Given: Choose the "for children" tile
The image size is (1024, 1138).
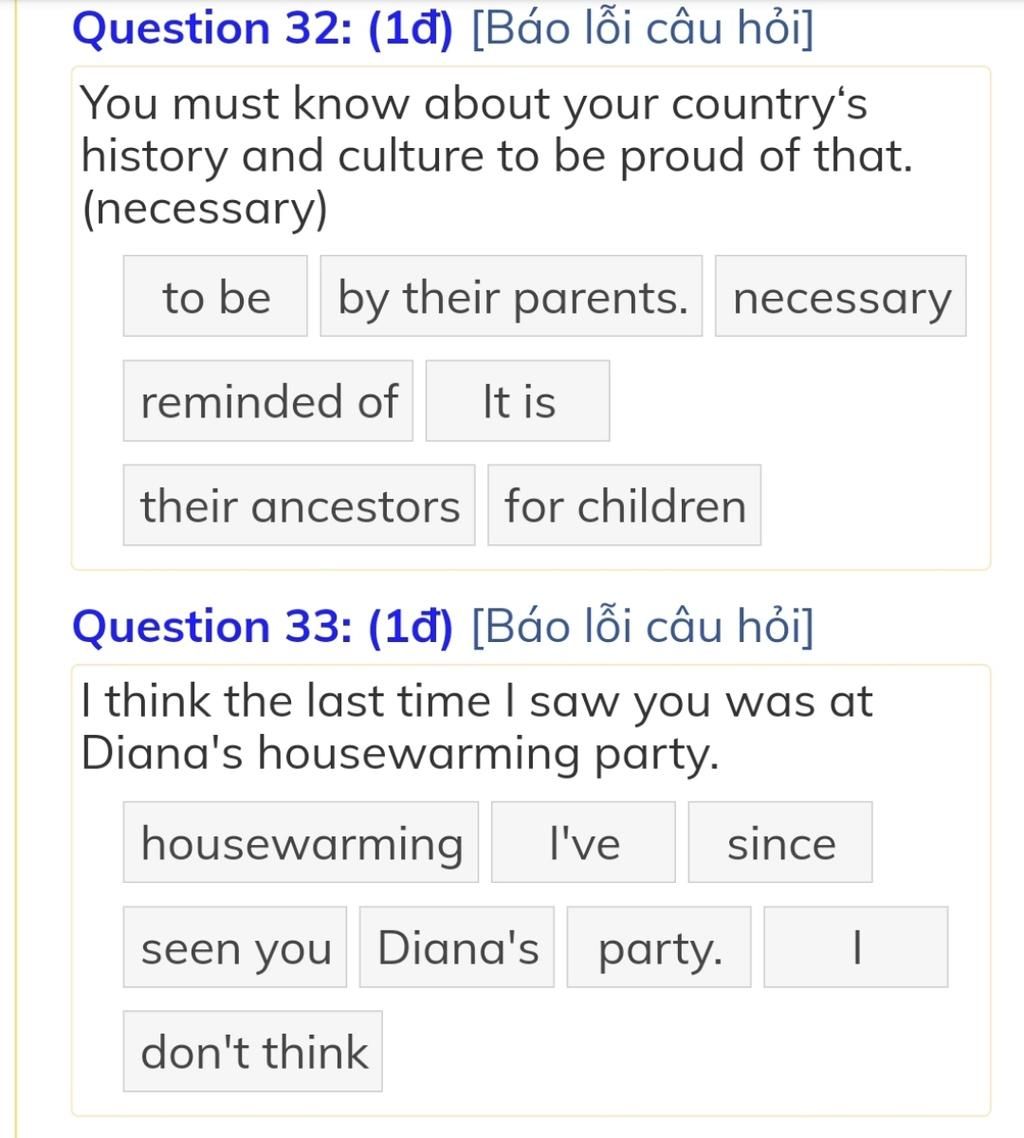Looking at the screenshot, I should [x=624, y=505].
